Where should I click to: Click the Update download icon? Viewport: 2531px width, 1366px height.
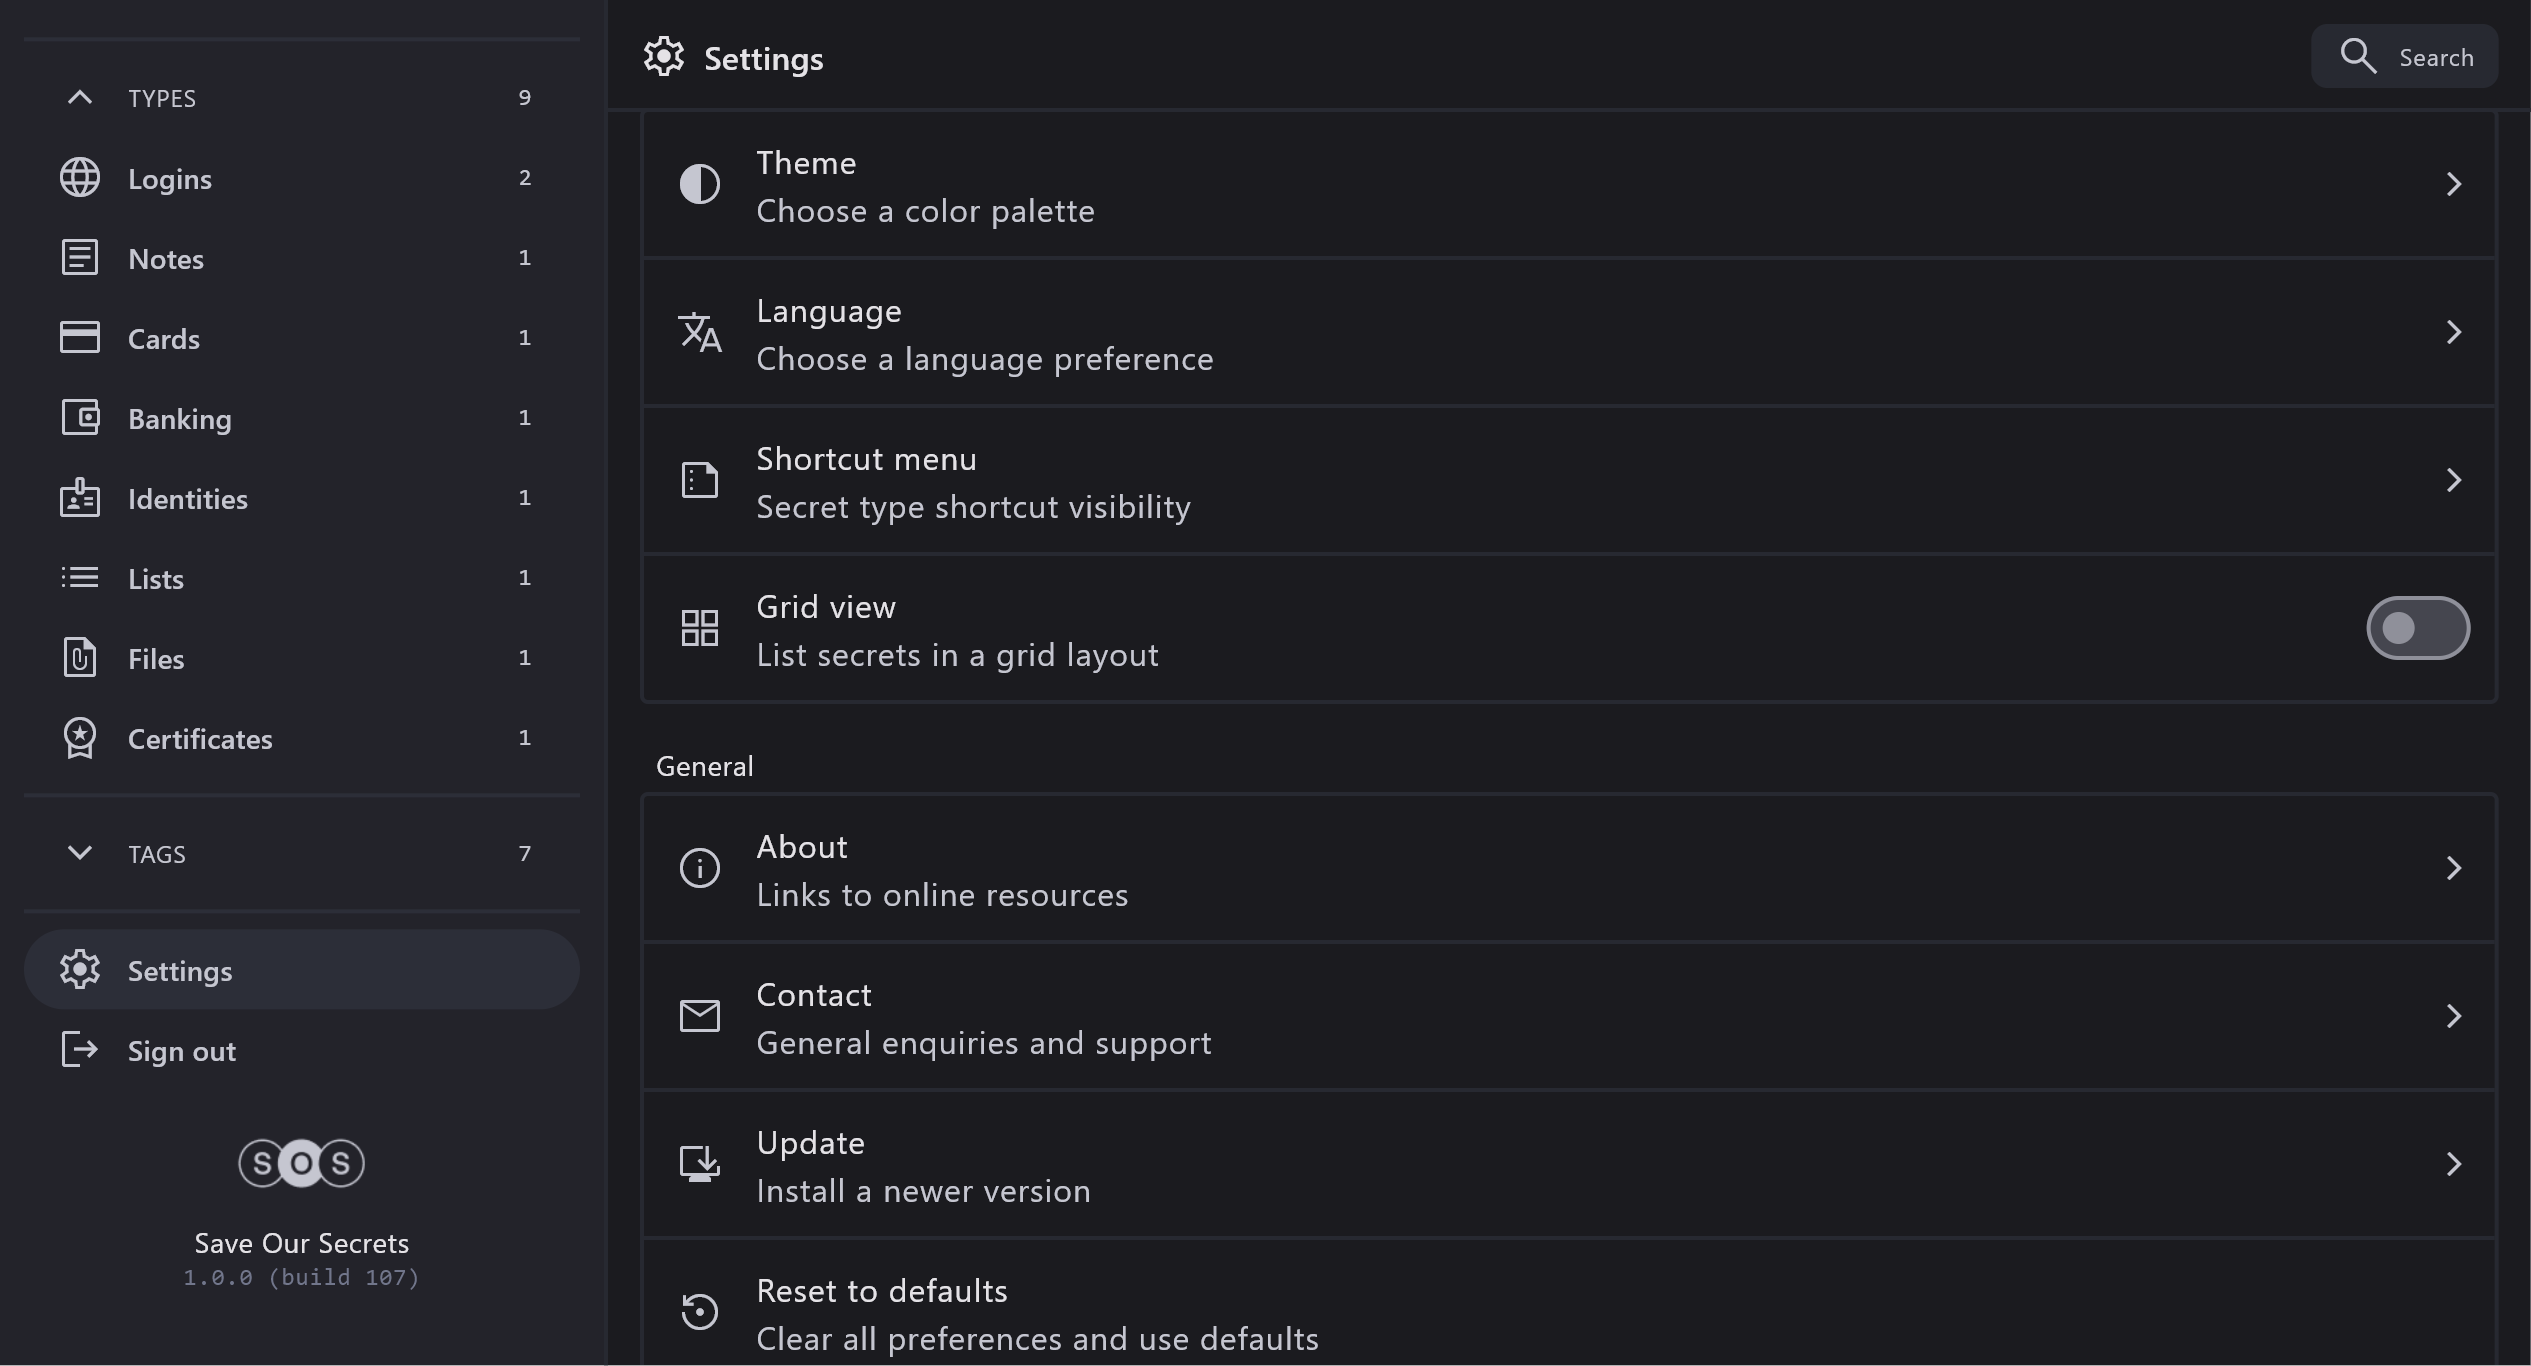(700, 1165)
